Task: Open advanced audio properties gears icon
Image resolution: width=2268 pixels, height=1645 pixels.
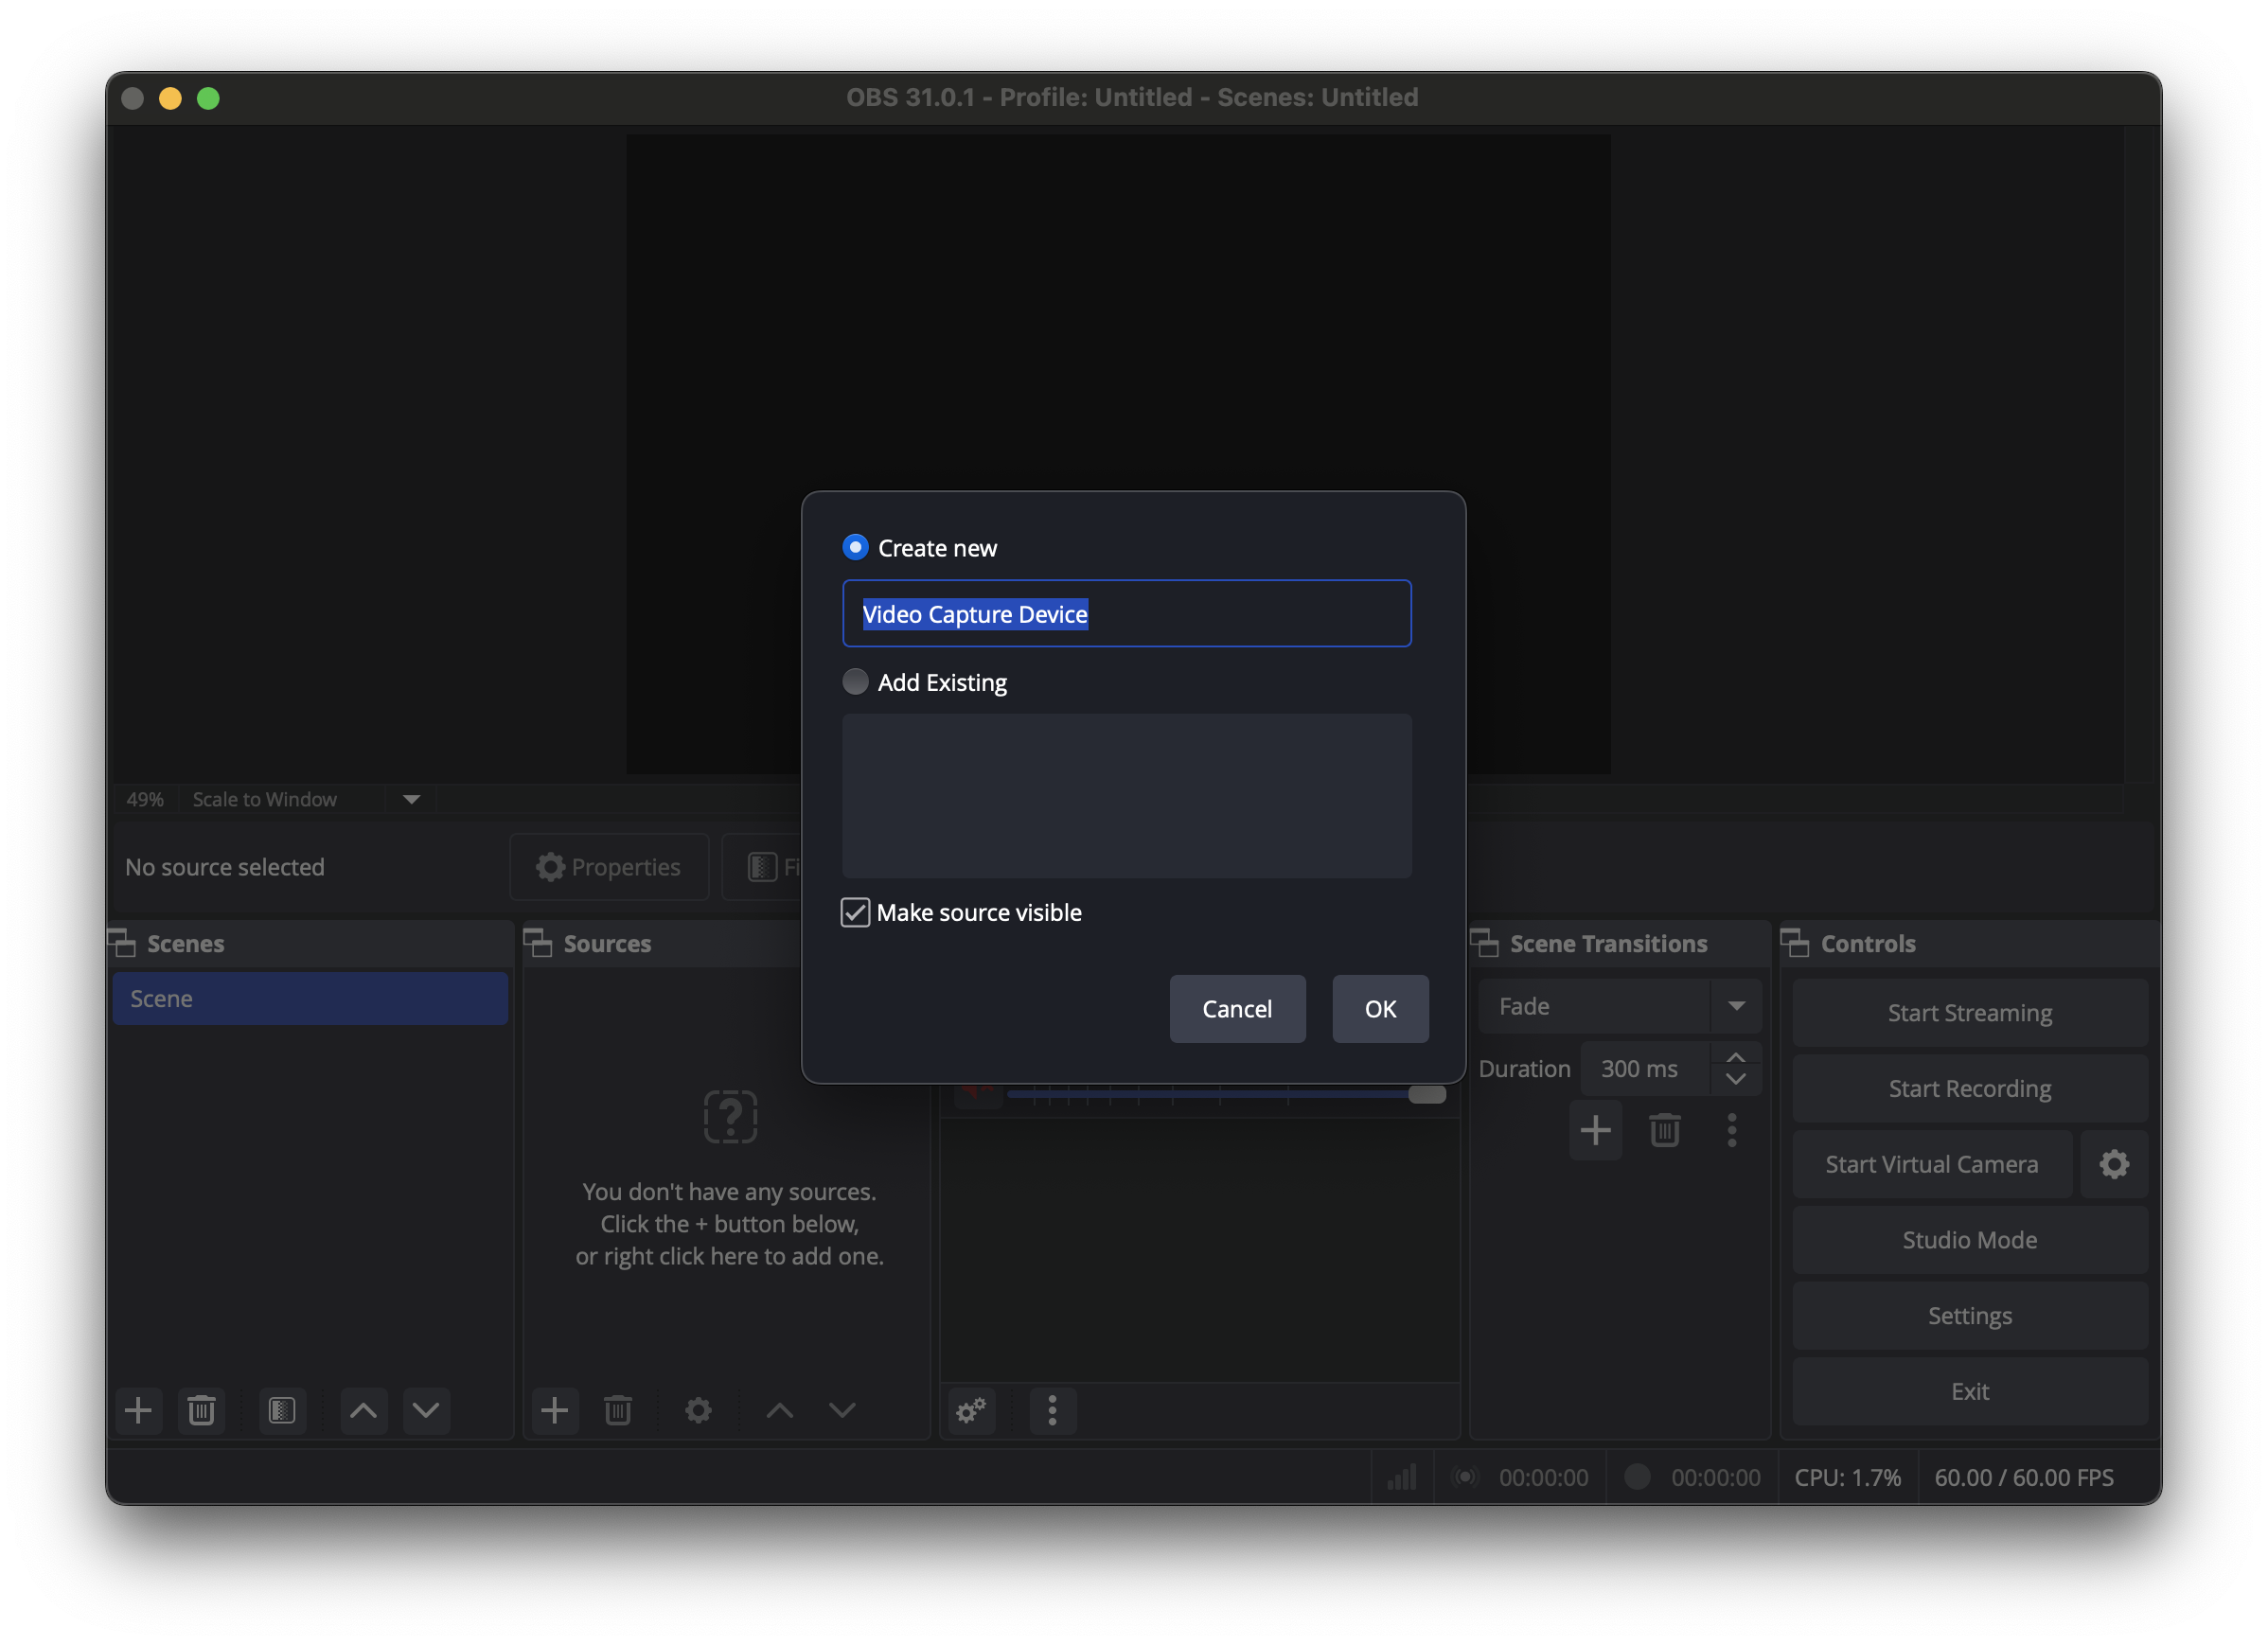Action: point(971,1411)
